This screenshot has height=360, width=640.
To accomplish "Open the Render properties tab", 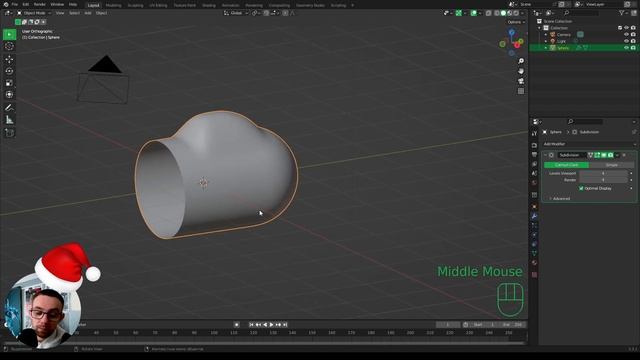I will coord(534,145).
